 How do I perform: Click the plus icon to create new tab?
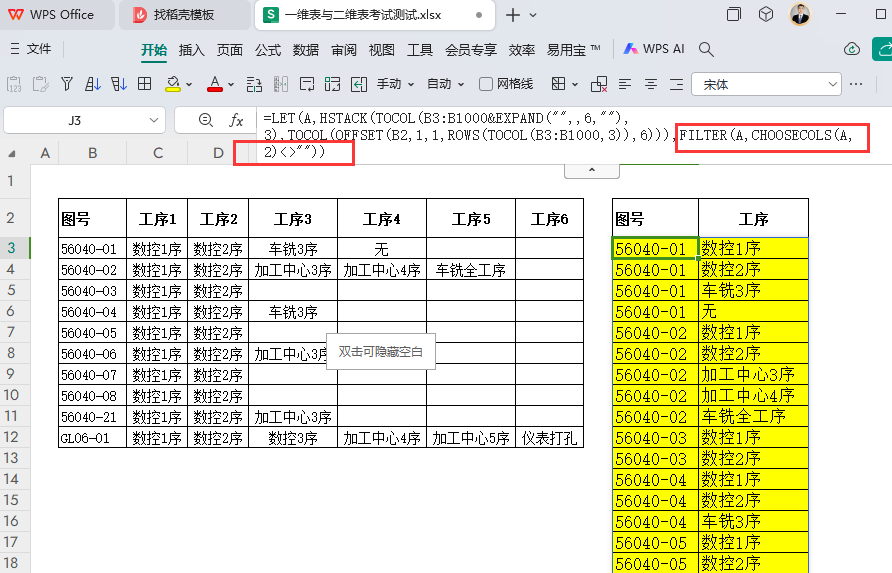[x=513, y=15]
